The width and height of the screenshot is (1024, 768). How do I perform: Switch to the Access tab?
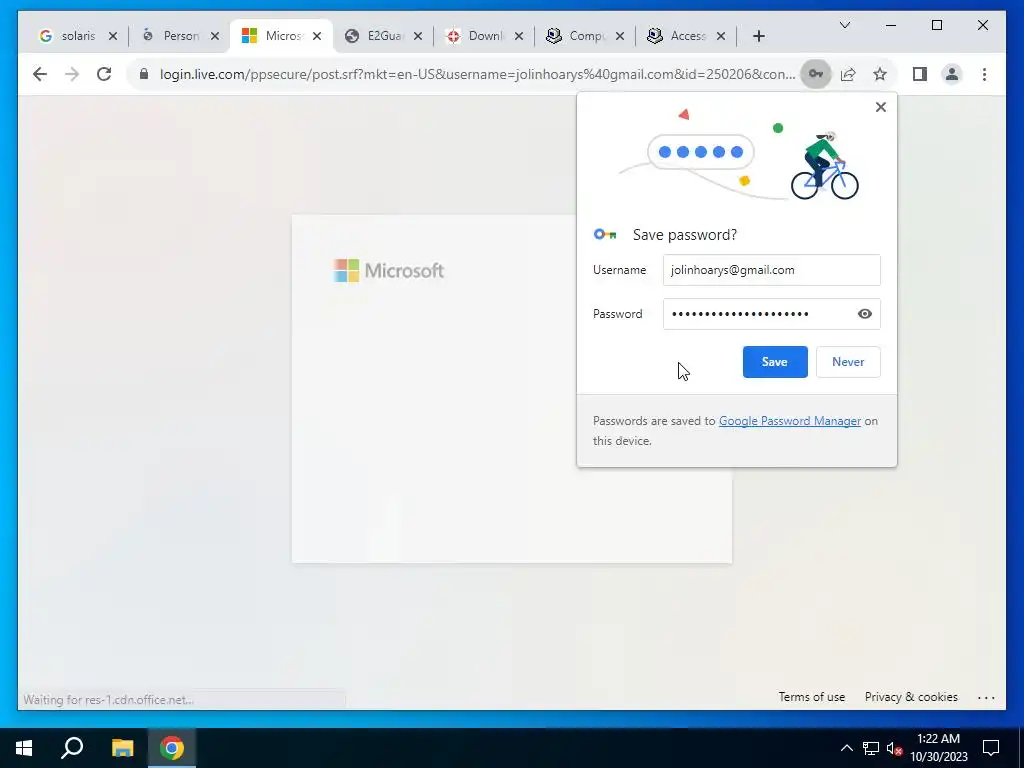(687, 36)
